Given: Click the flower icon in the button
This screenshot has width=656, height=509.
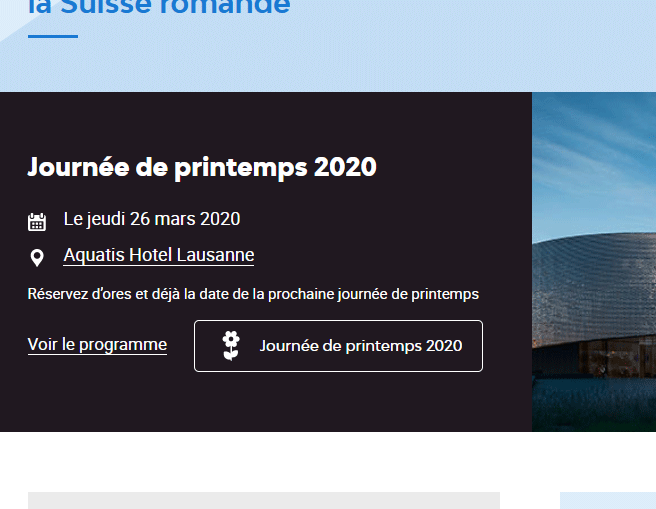Looking at the screenshot, I should coord(231,346).
